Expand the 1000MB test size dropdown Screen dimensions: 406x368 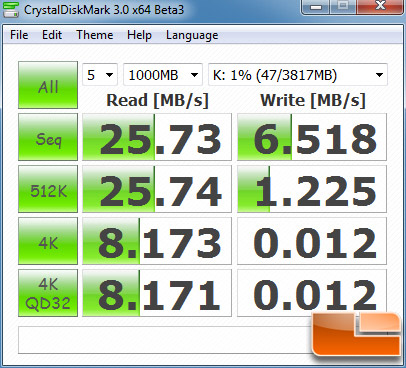163,75
